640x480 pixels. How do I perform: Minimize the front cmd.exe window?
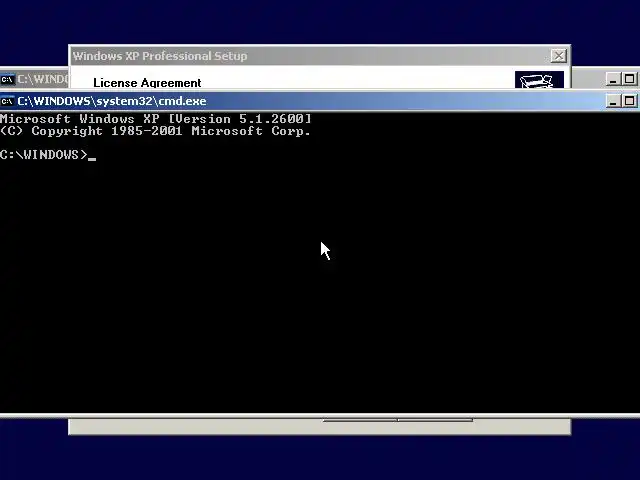point(613,101)
